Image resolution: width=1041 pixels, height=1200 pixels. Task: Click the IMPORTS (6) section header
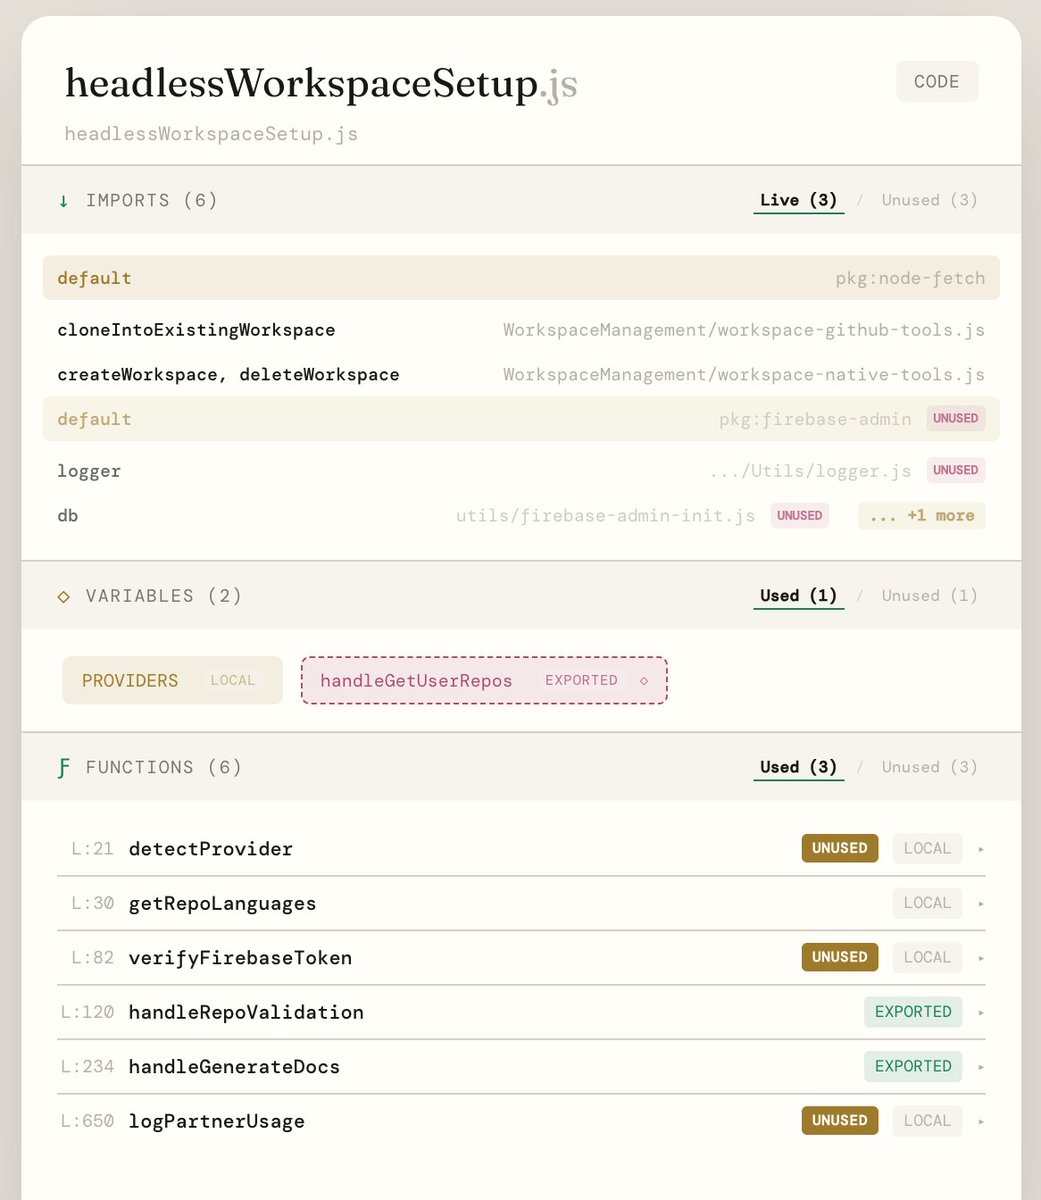click(152, 201)
